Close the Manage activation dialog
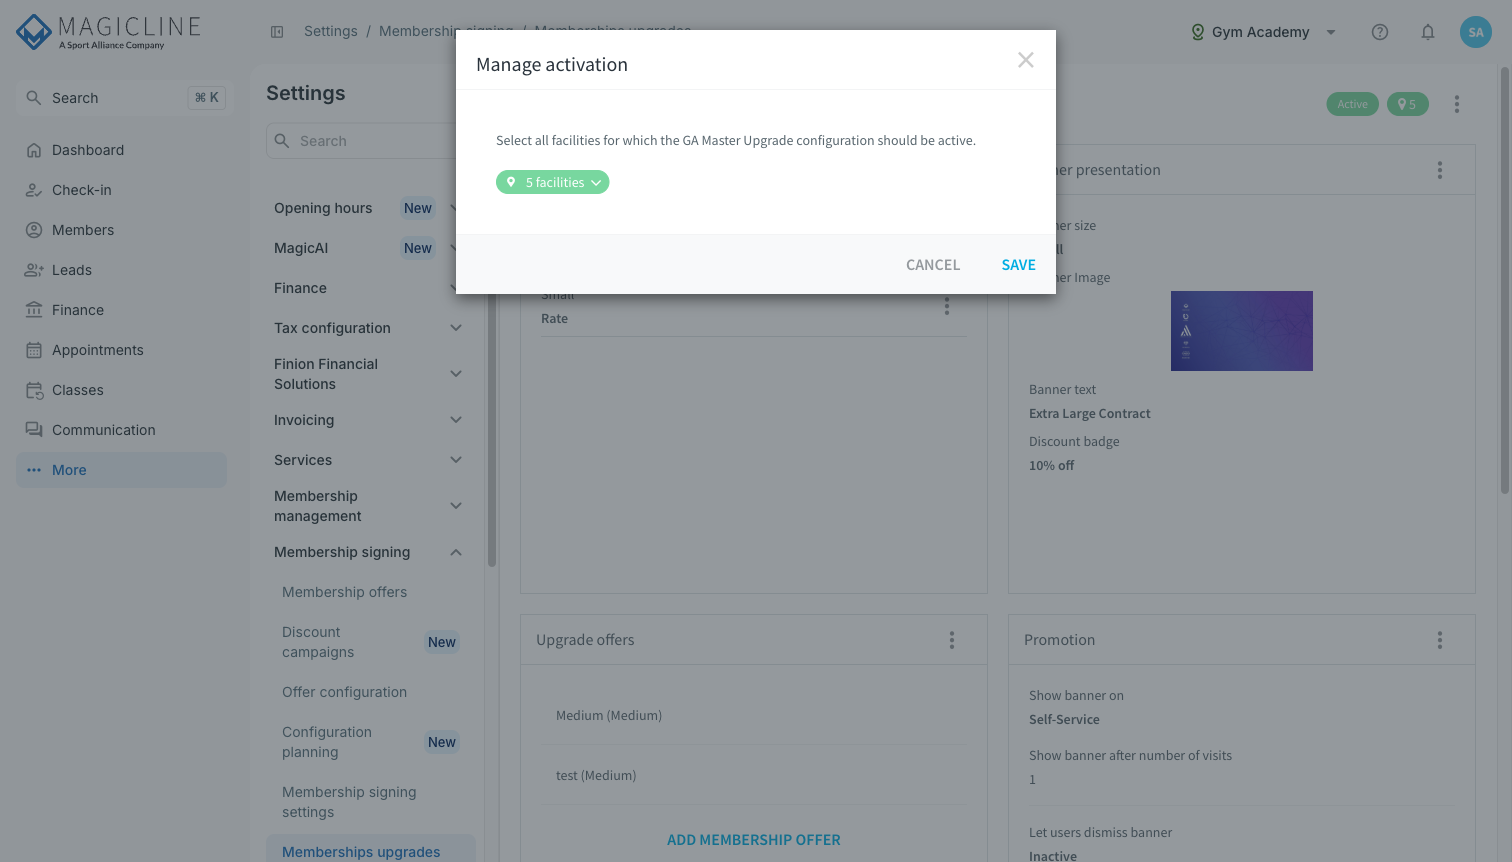This screenshot has width=1512, height=862. (1026, 60)
